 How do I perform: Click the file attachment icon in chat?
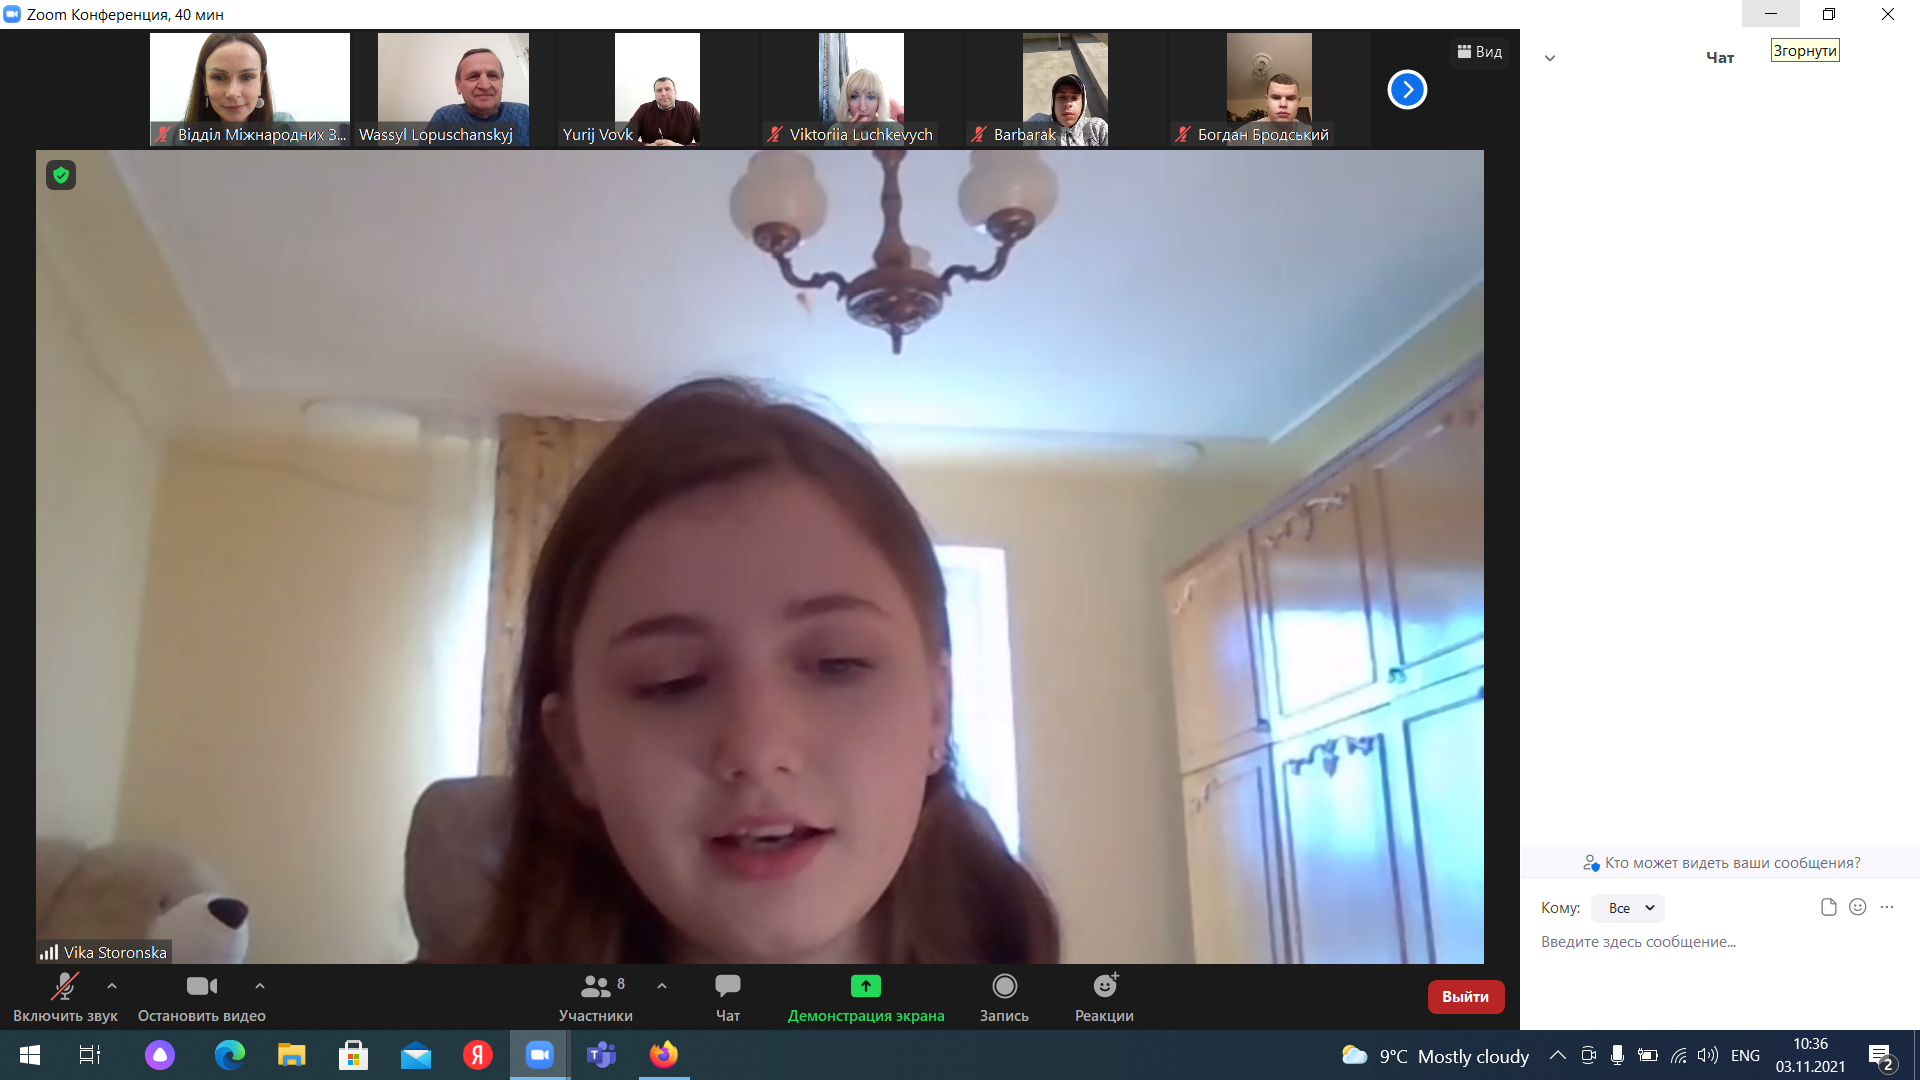point(1828,907)
